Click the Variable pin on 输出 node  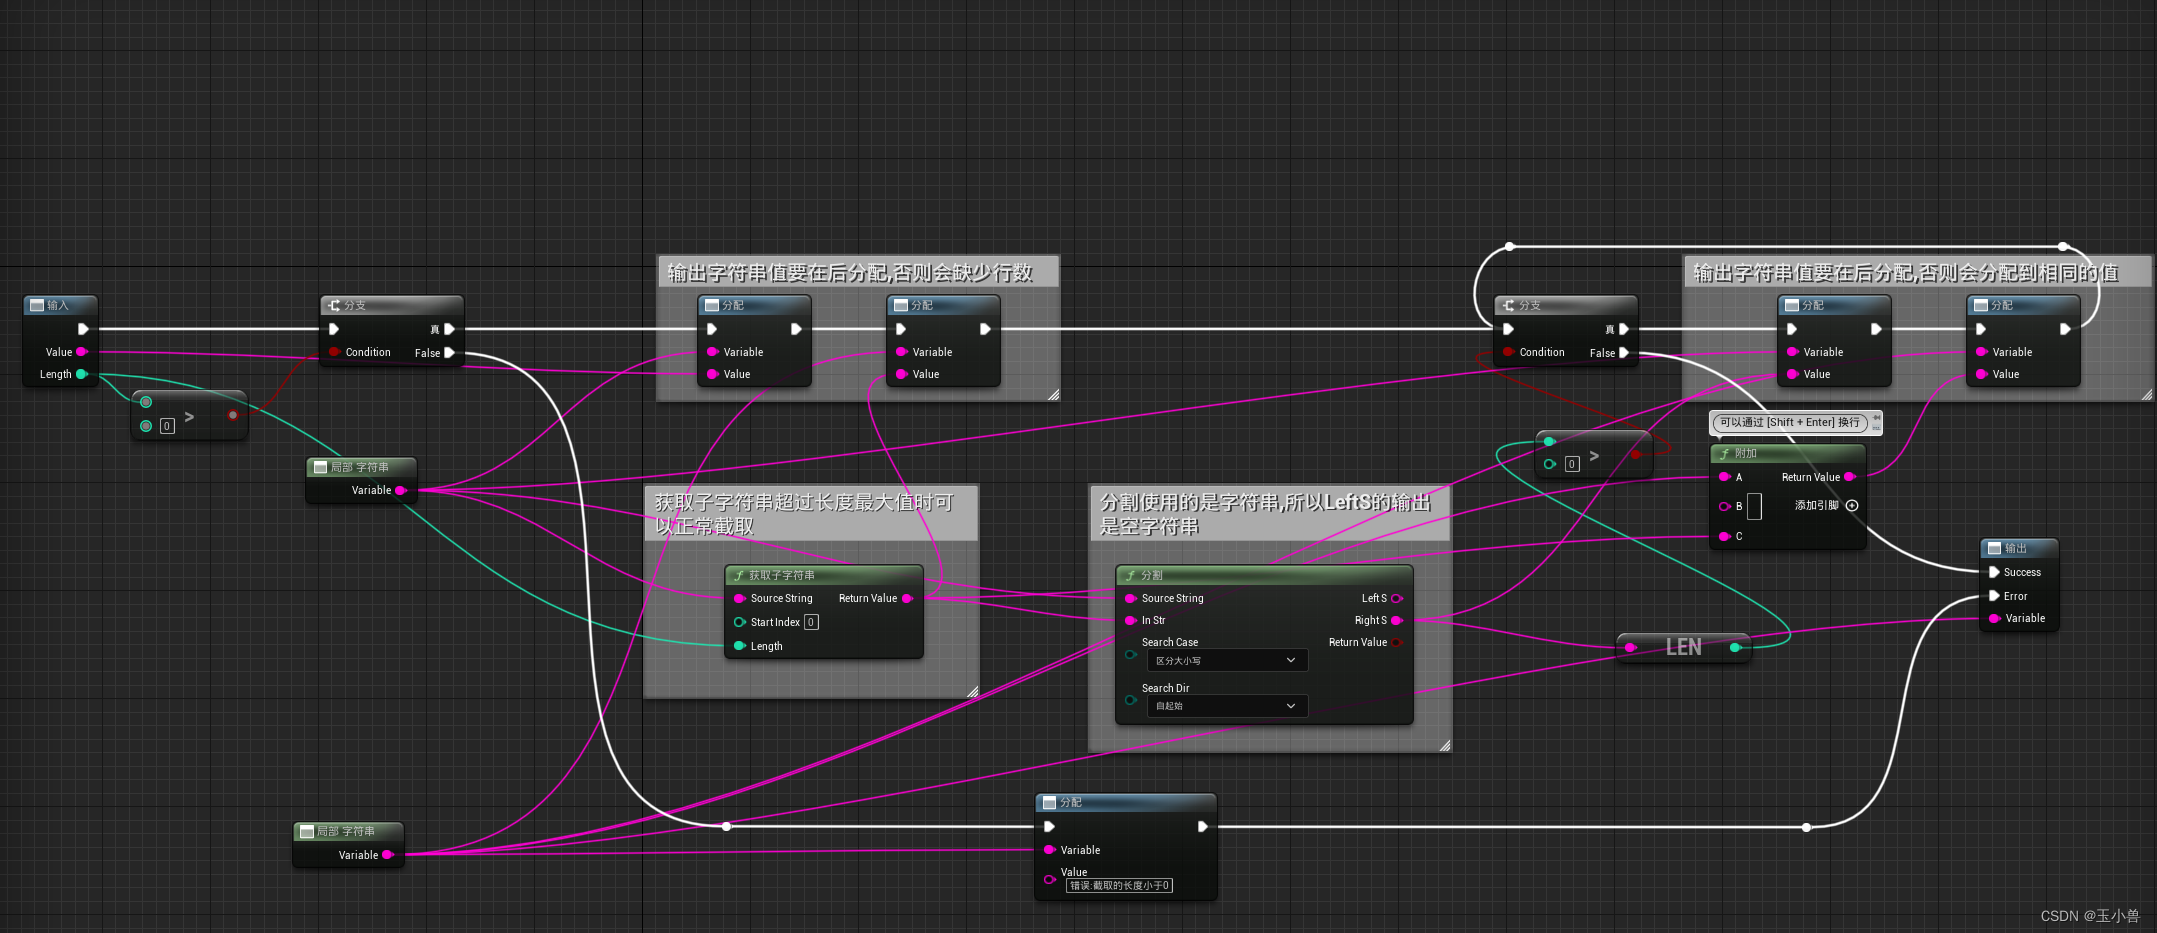1994,618
